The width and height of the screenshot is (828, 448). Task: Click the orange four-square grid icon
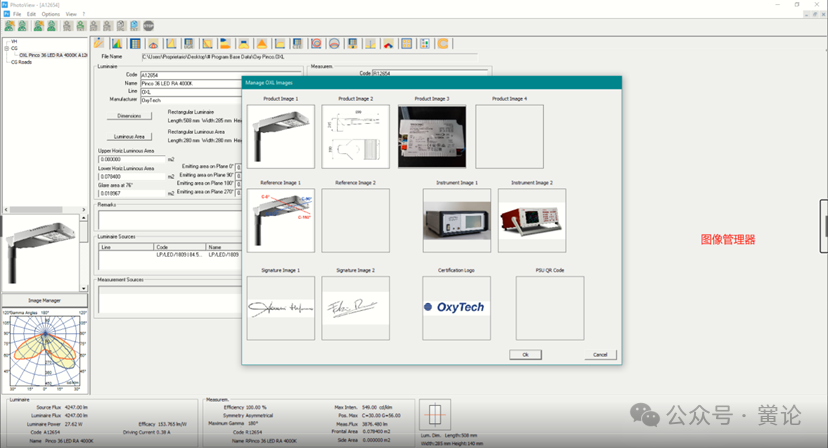click(x=407, y=44)
